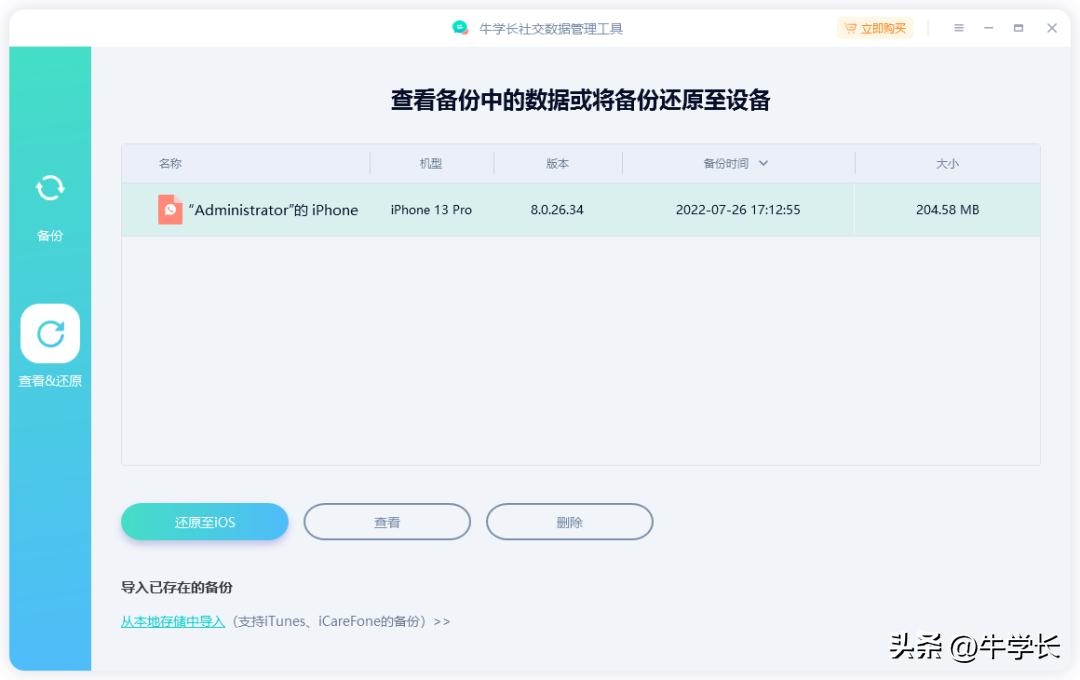Click the 删除 button
This screenshot has width=1080, height=680.
point(570,521)
